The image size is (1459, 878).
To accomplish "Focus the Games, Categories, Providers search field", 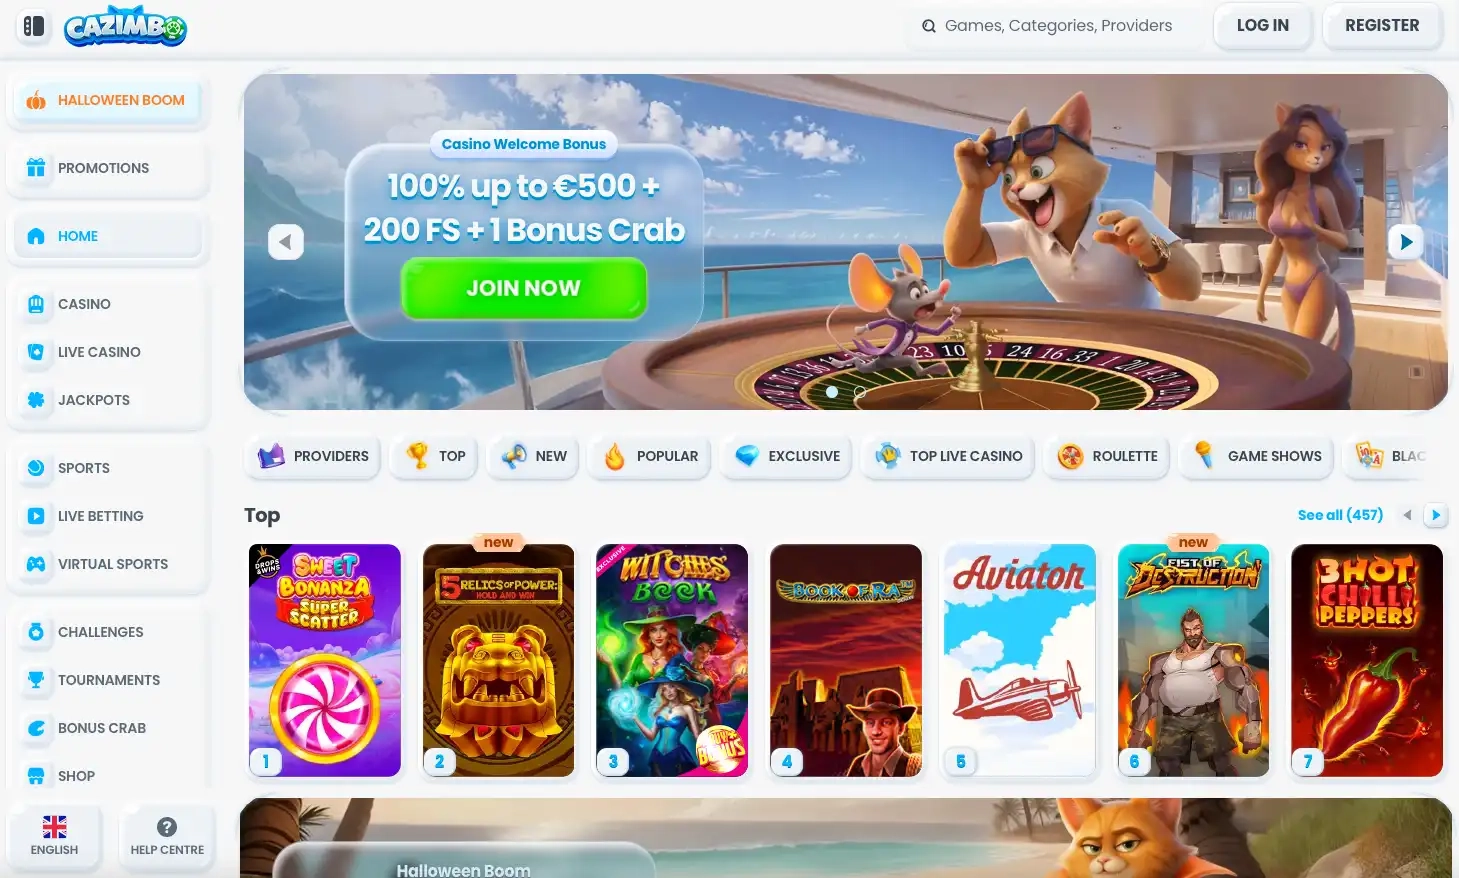I will pyautogui.click(x=1056, y=26).
